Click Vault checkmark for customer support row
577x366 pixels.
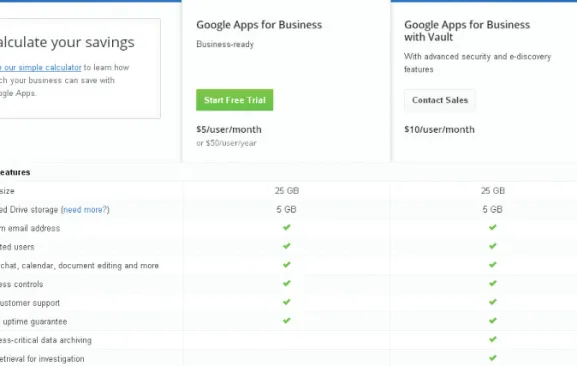pyautogui.click(x=493, y=302)
